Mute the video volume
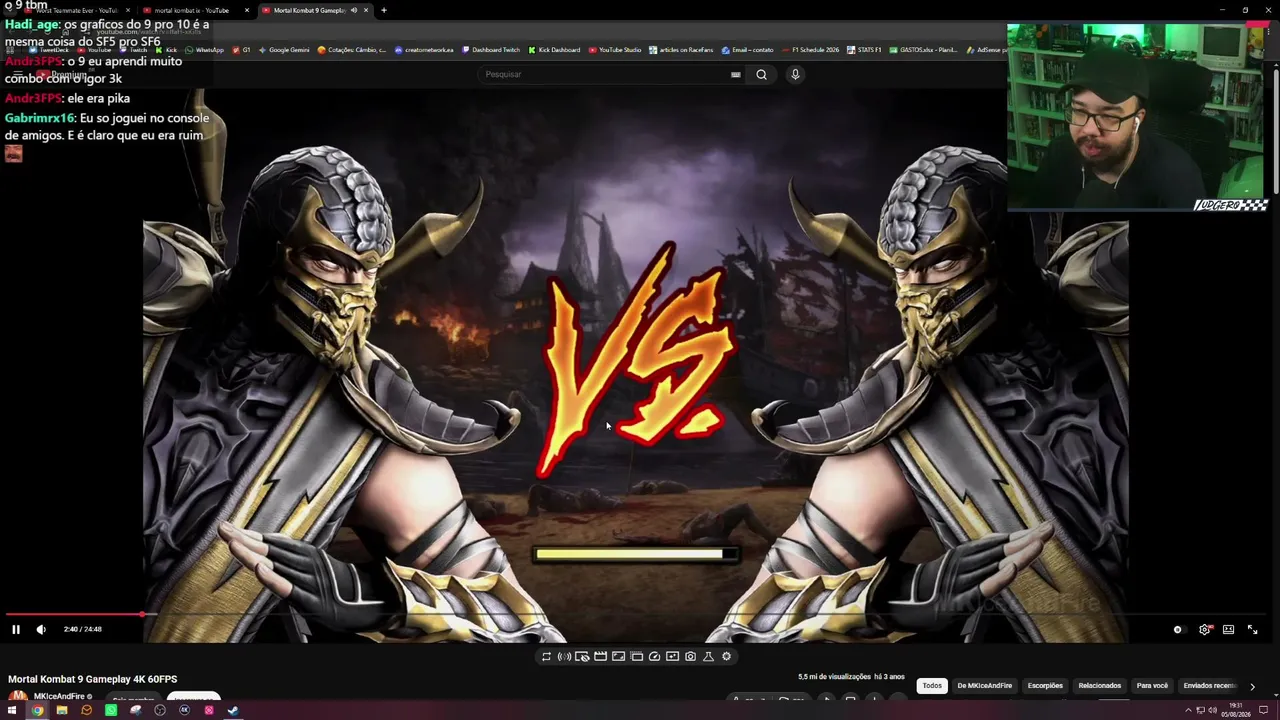This screenshot has width=1280, height=720. point(41,629)
